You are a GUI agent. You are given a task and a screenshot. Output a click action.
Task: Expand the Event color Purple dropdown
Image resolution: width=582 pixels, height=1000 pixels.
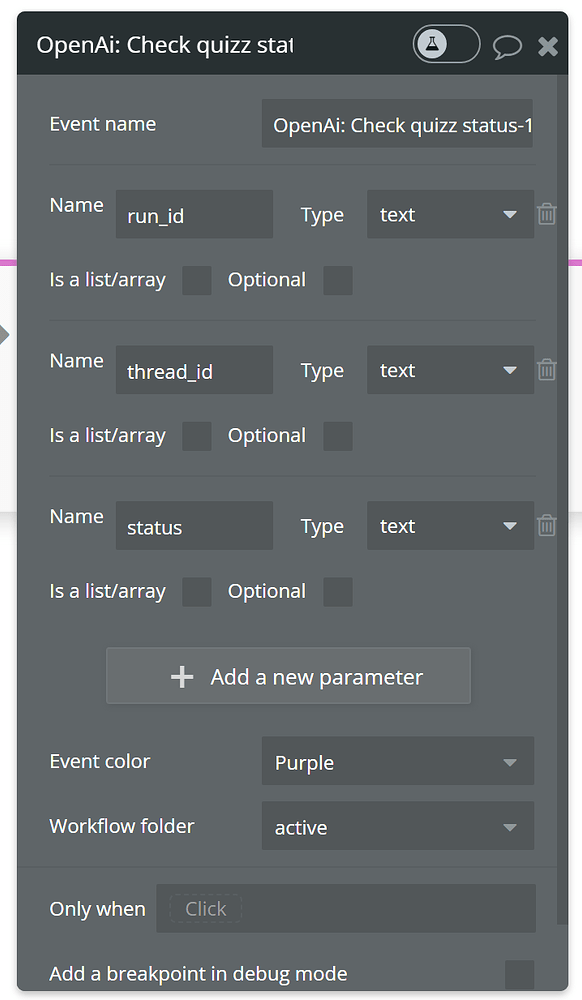tap(398, 761)
